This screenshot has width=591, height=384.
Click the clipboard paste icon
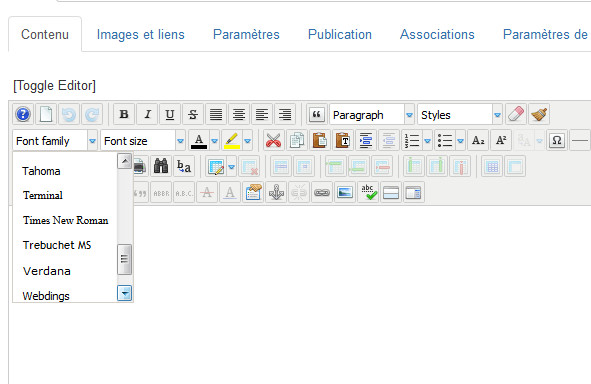point(320,141)
